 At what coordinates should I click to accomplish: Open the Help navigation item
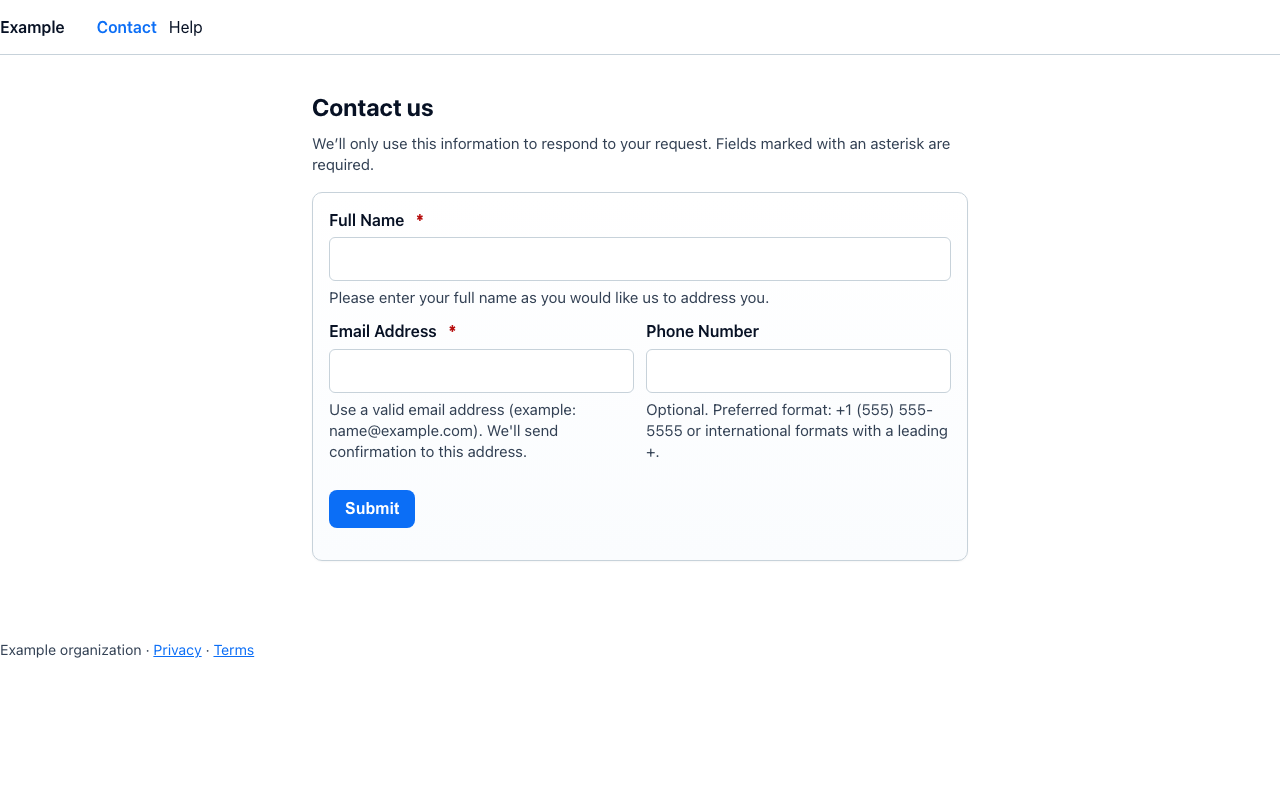[185, 27]
